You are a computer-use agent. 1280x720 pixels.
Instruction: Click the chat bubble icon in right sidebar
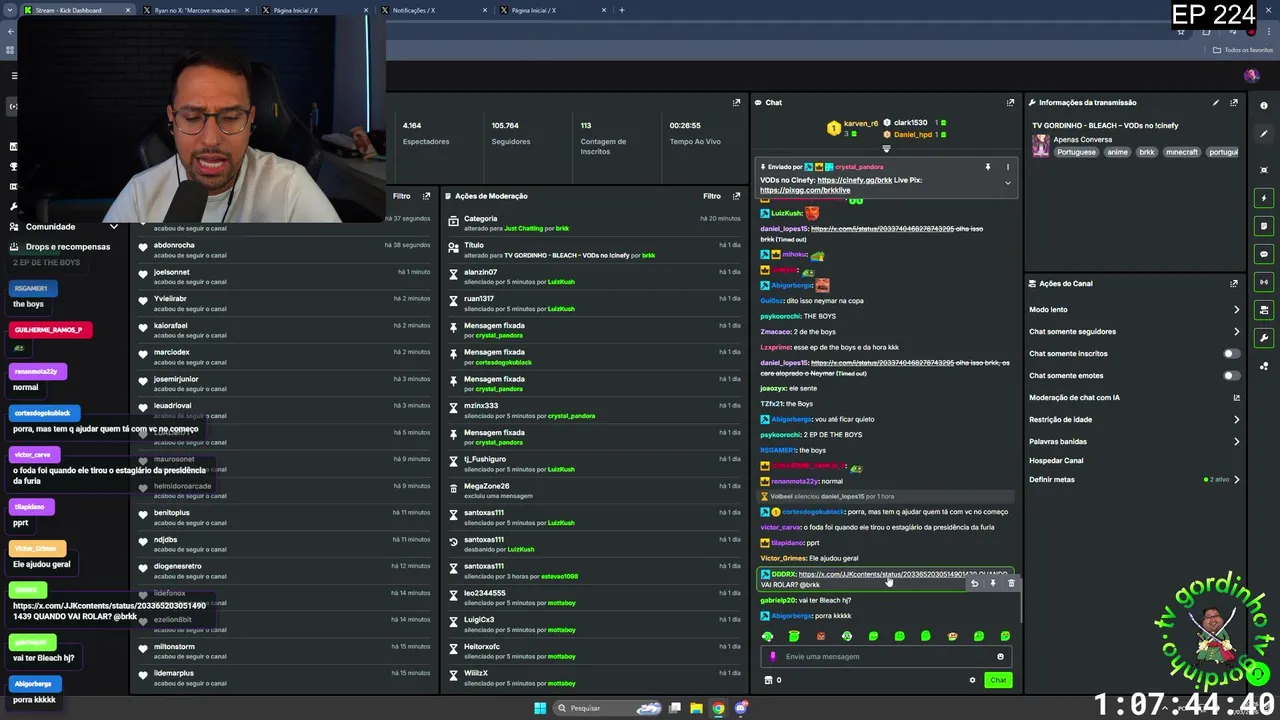1264,254
